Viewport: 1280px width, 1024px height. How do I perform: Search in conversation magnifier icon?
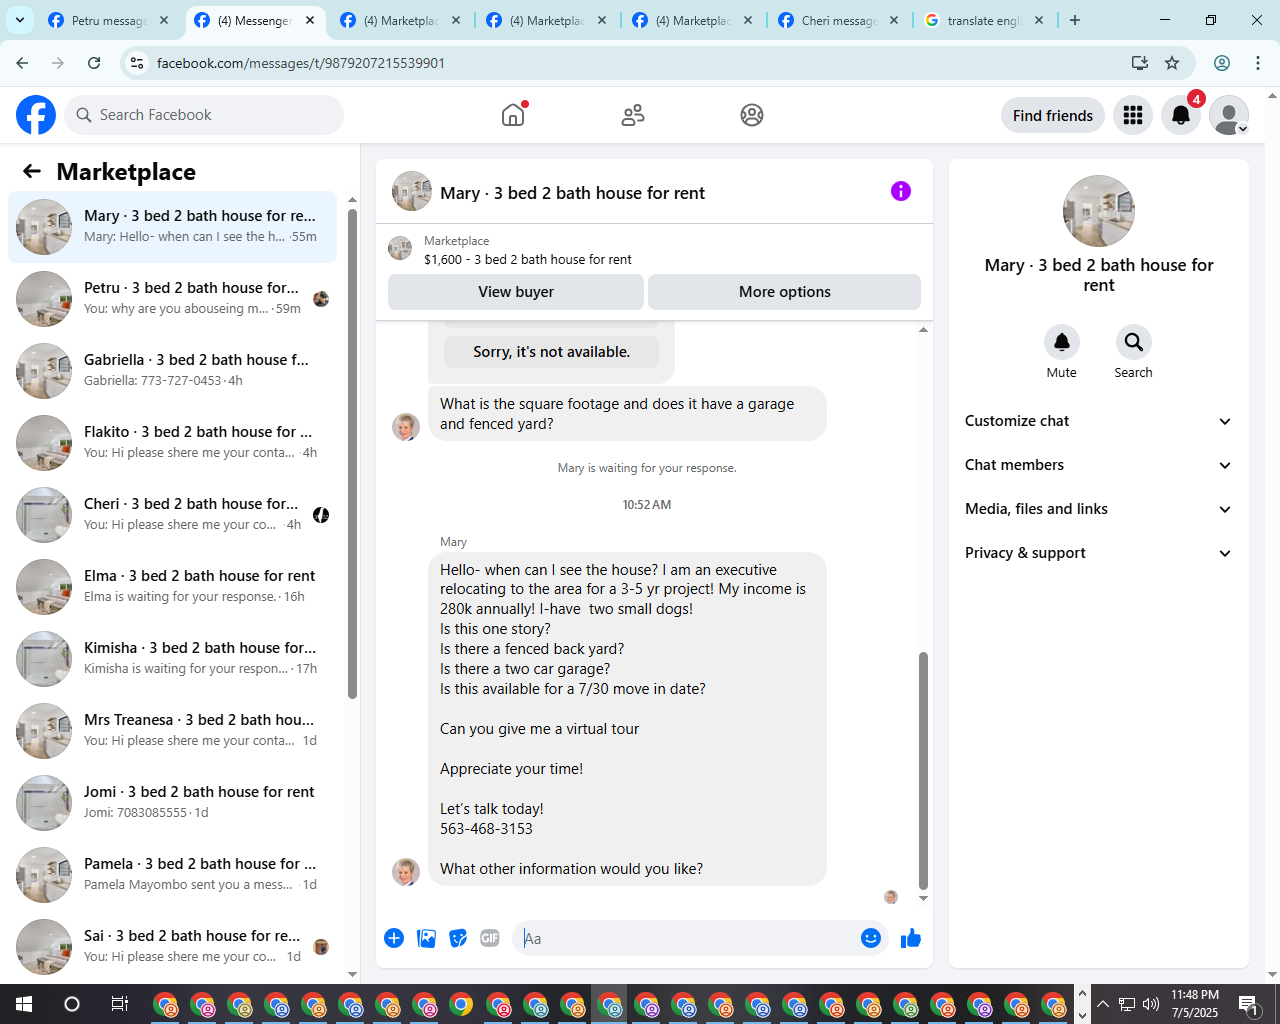1133,342
